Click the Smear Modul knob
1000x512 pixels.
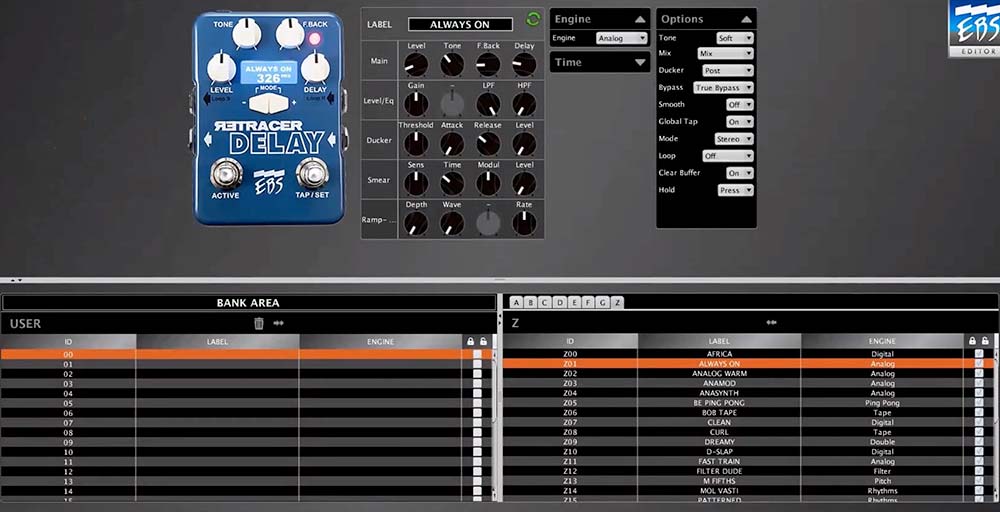[x=489, y=183]
